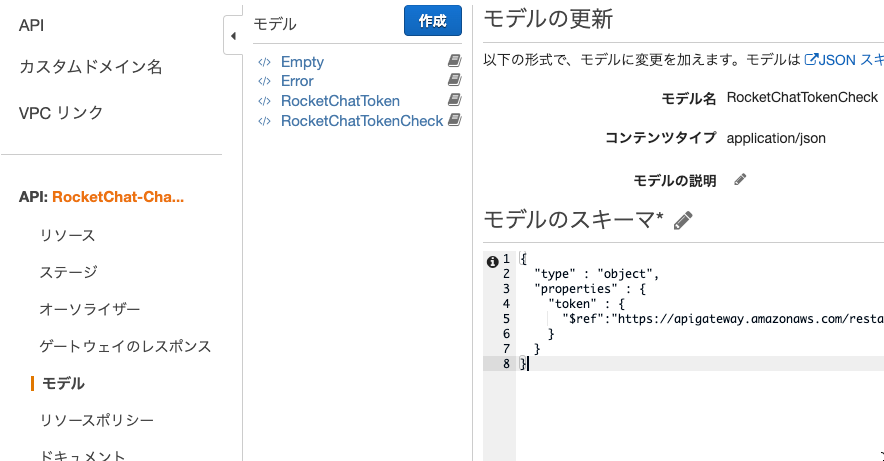The height and width of the screenshot is (461, 884).
Task: Click the code icon beside Error
Action: pos(264,81)
